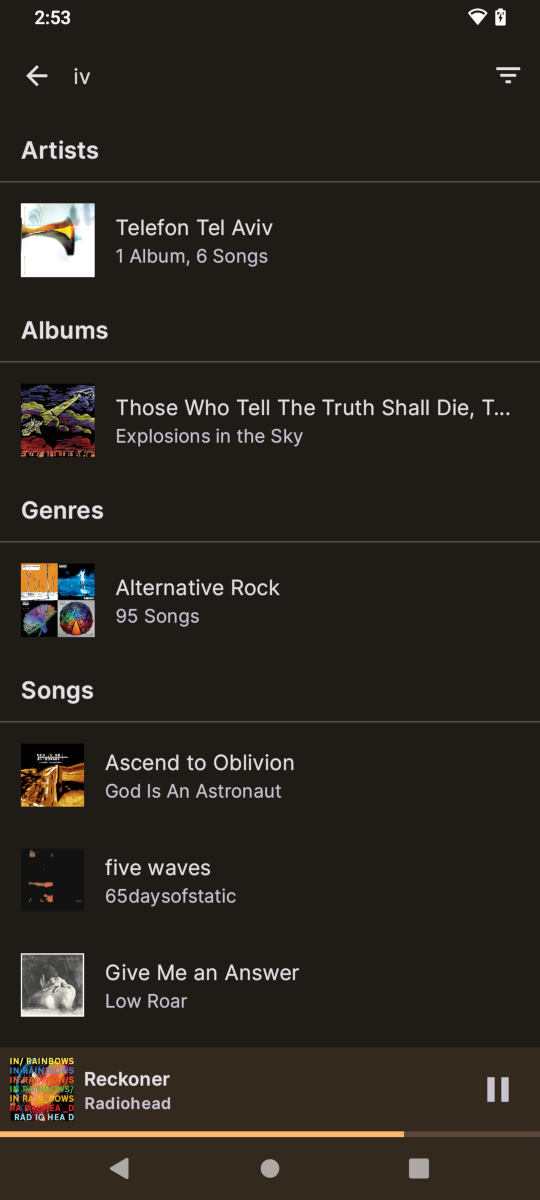540x1200 pixels.
Task: Tap Android back navigation triangle
Action: pyautogui.click(x=119, y=1168)
